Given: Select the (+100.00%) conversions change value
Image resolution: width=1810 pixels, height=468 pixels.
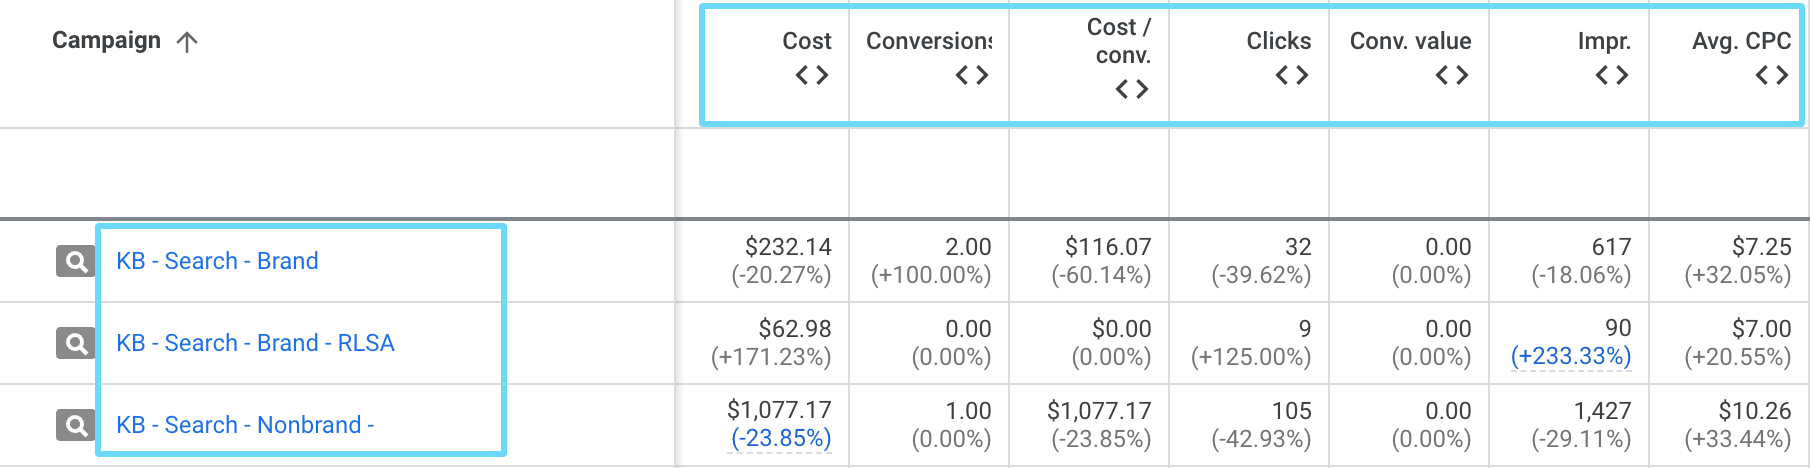Looking at the screenshot, I should coord(931,275).
